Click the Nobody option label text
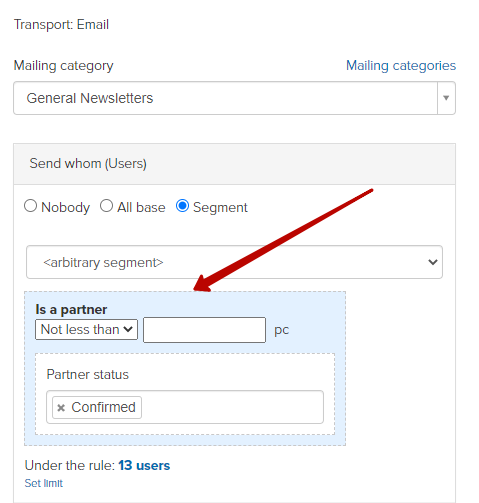Viewport: 479px width, 503px height. (65, 207)
